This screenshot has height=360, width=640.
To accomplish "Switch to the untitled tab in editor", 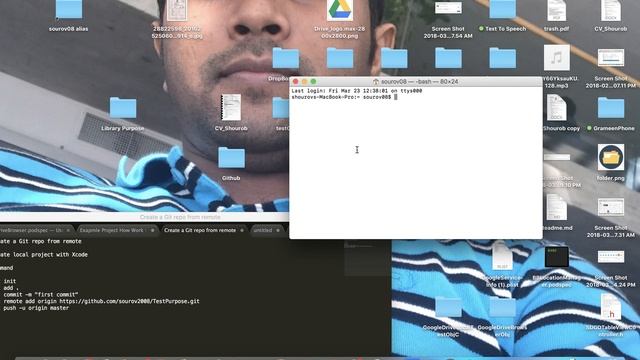I will point(263,230).
